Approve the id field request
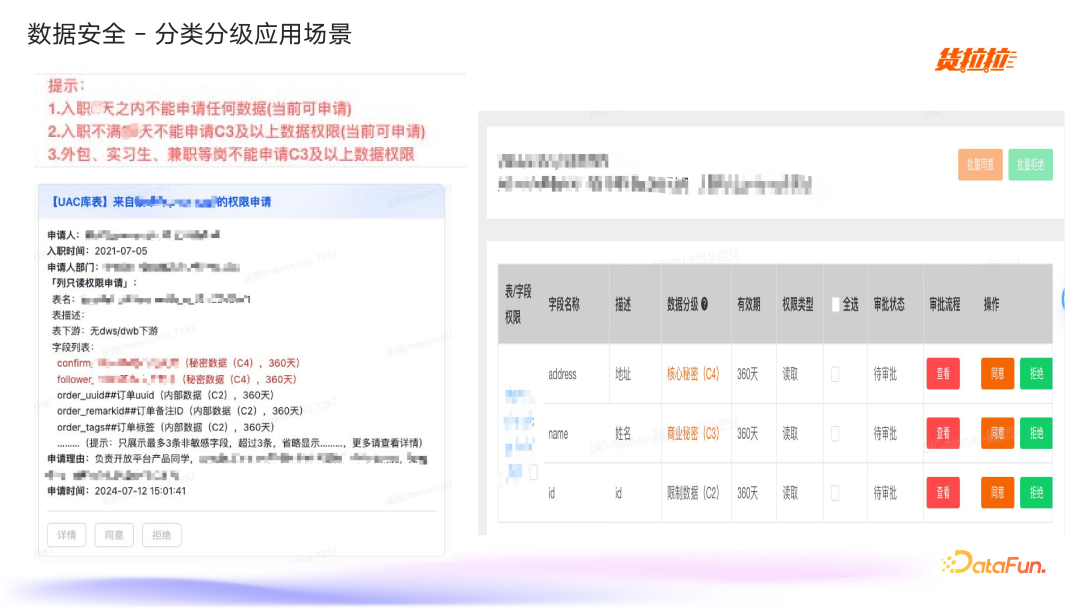The image size is (1080, 608). coord(997,492)
